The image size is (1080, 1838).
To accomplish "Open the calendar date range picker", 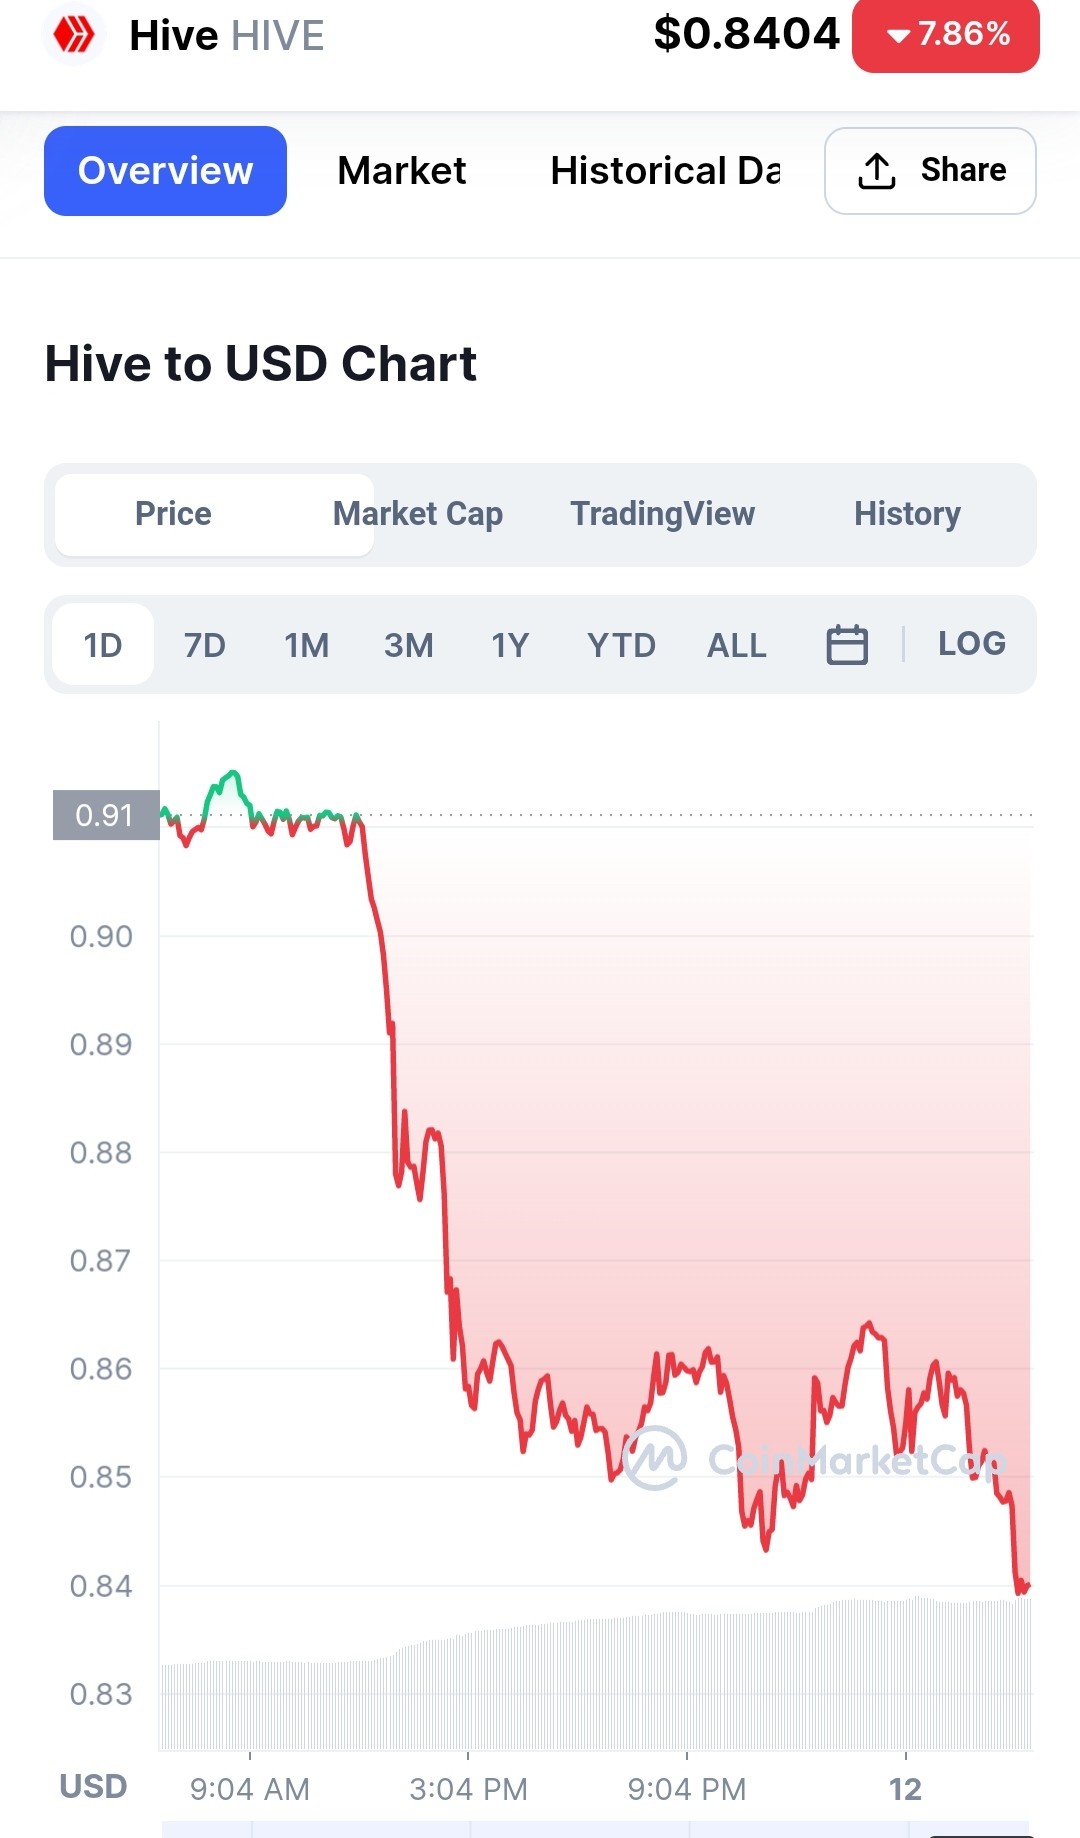I will [847, 645].
